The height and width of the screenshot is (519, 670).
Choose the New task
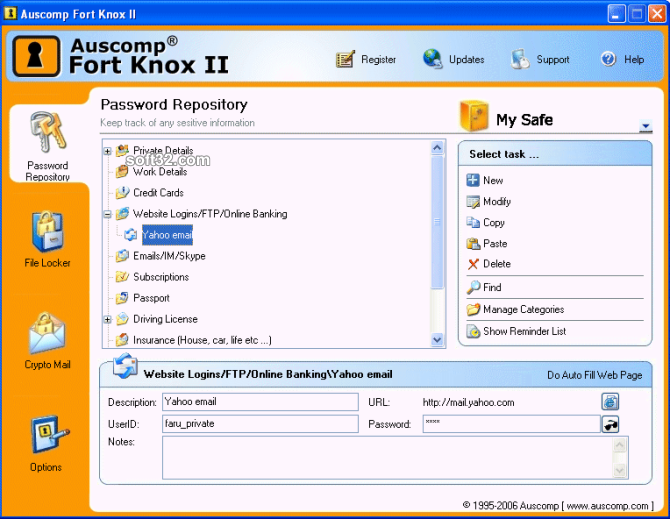[x=493, y=180]
